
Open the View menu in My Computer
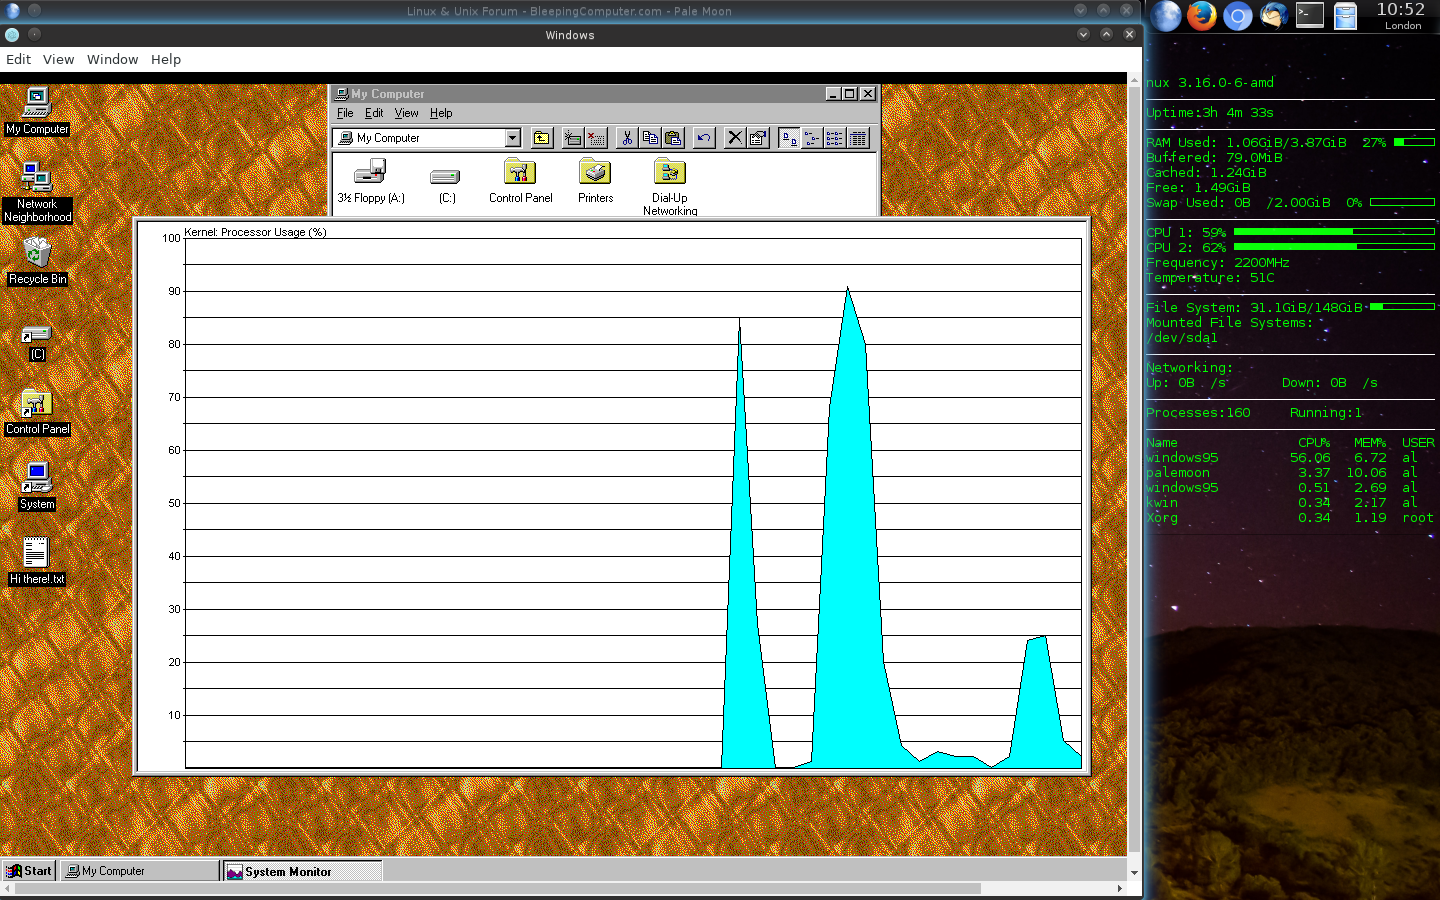[406, 113]
